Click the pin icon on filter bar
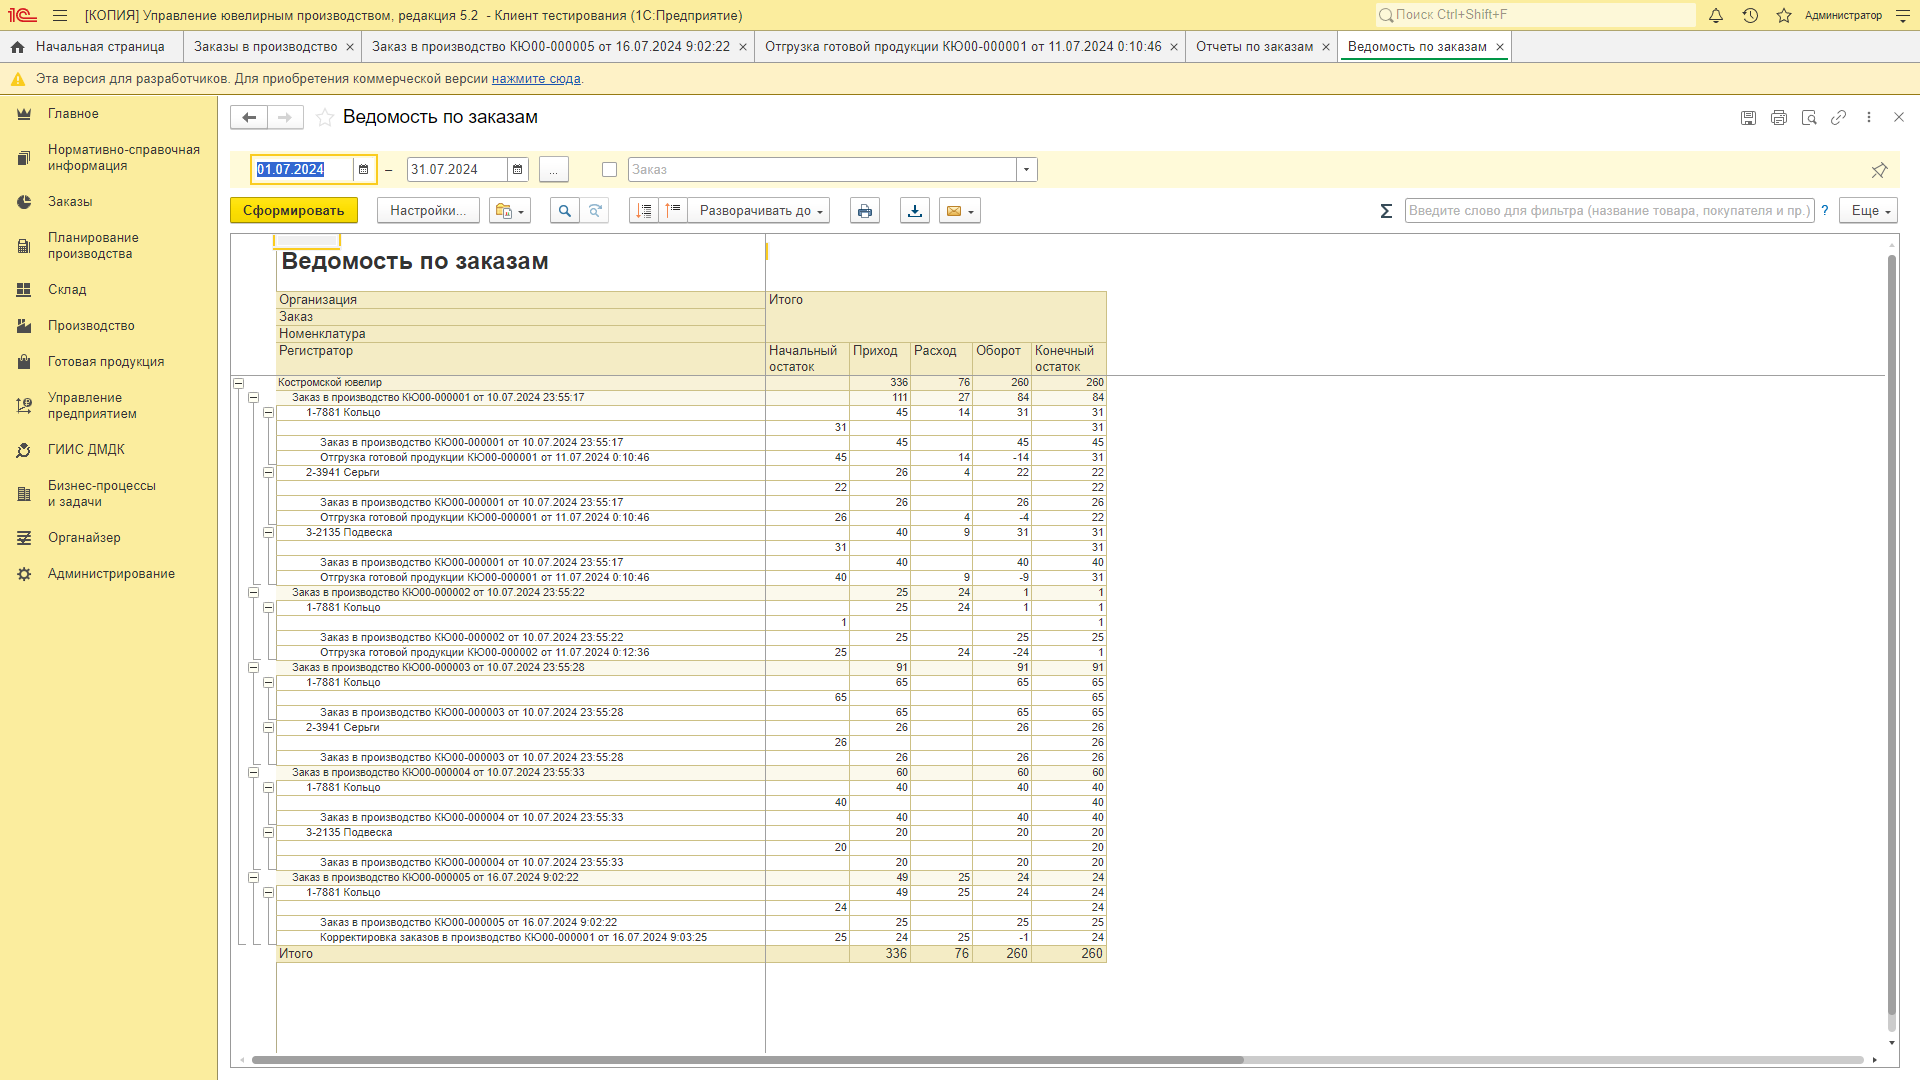The image size is (1920, 1080). coord(1879,170)
